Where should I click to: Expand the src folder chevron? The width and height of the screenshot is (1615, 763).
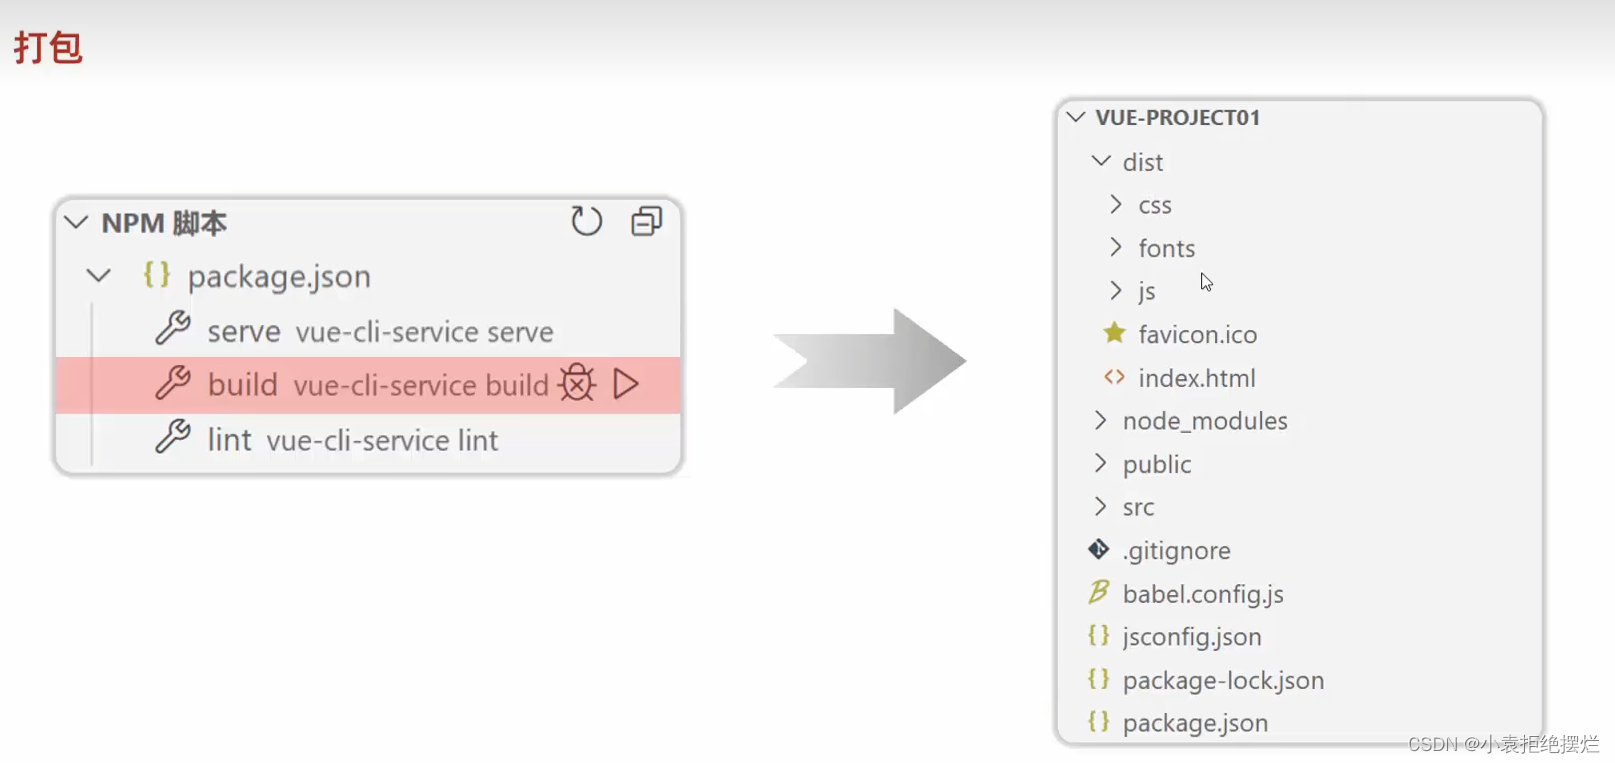point(1101,506)
